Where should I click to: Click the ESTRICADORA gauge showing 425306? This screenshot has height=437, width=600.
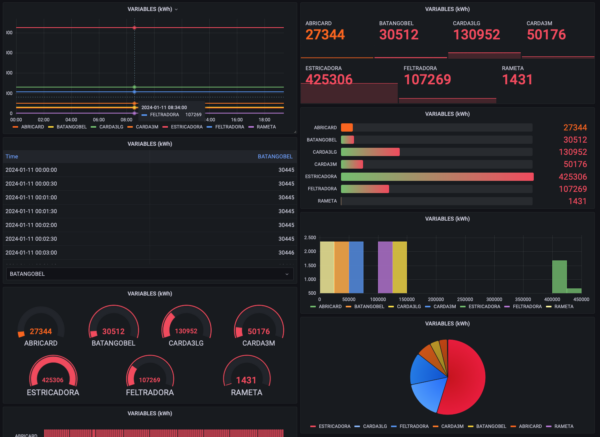(44, 379)
